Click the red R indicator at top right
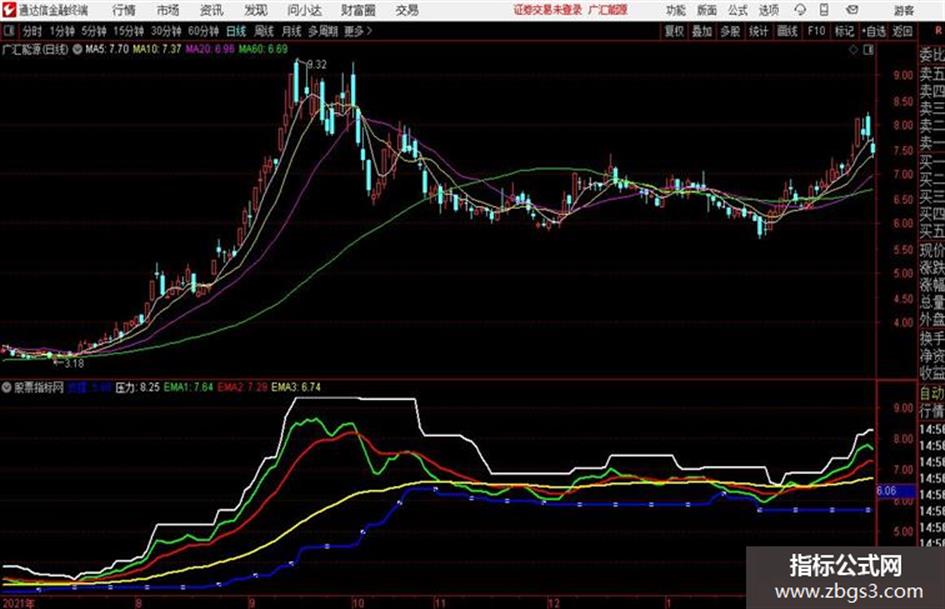945x609 pixels. (x=938, y=31)
